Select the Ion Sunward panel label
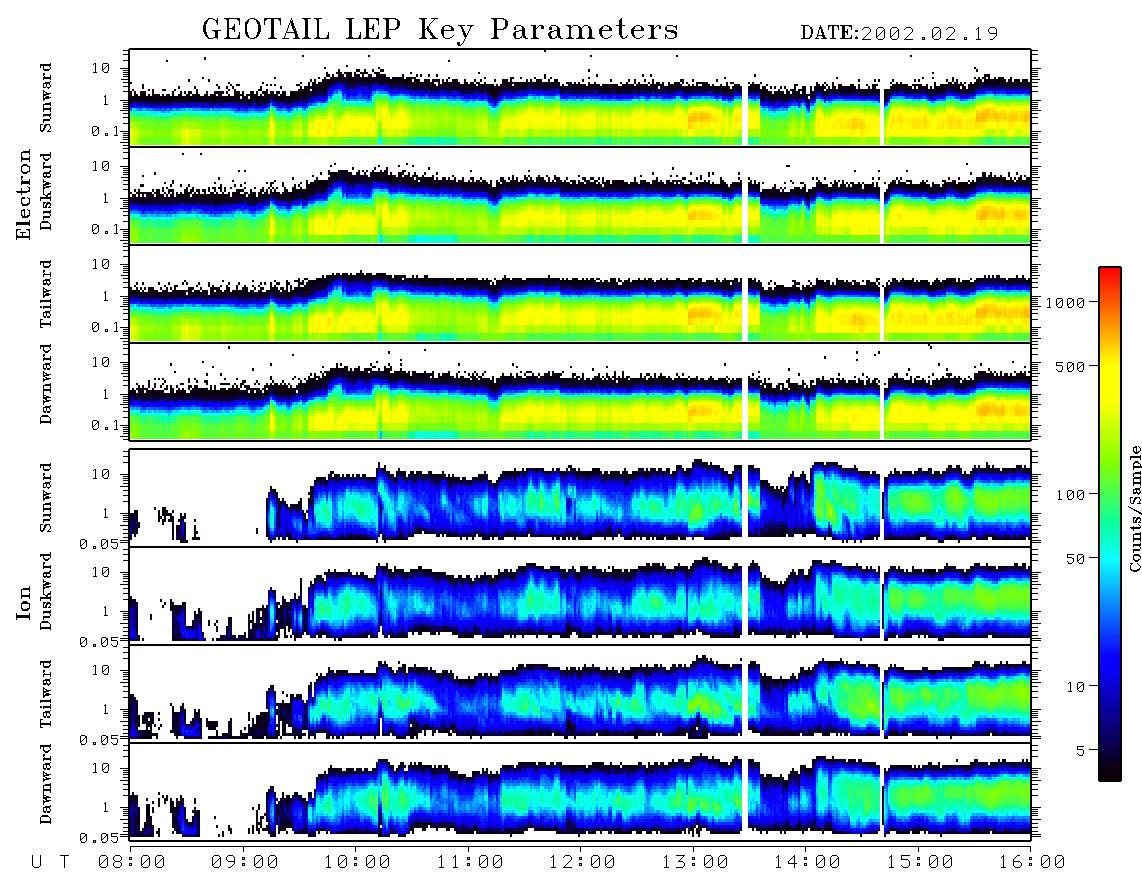This screenshot has width=1142, height=880. tap(46, 497)
